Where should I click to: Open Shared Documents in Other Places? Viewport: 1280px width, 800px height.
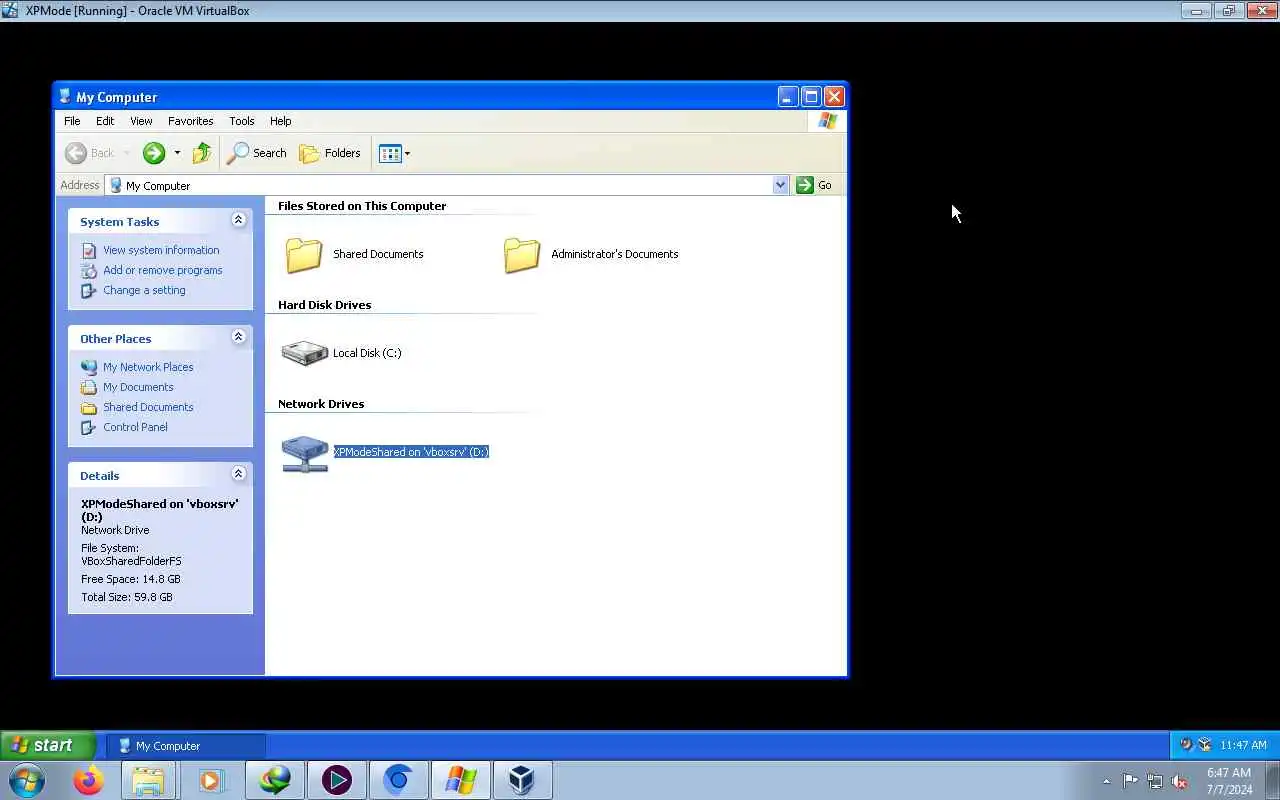point(148,407)
